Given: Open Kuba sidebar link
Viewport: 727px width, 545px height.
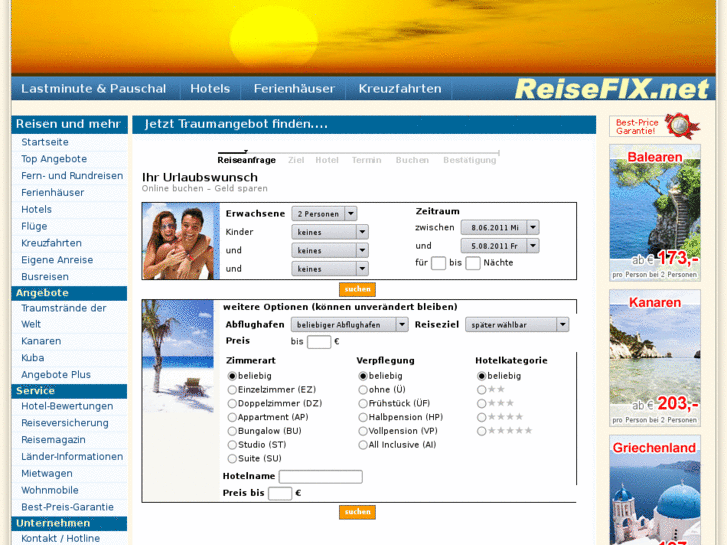Looking at the screenshot, I should coord(33,358).
